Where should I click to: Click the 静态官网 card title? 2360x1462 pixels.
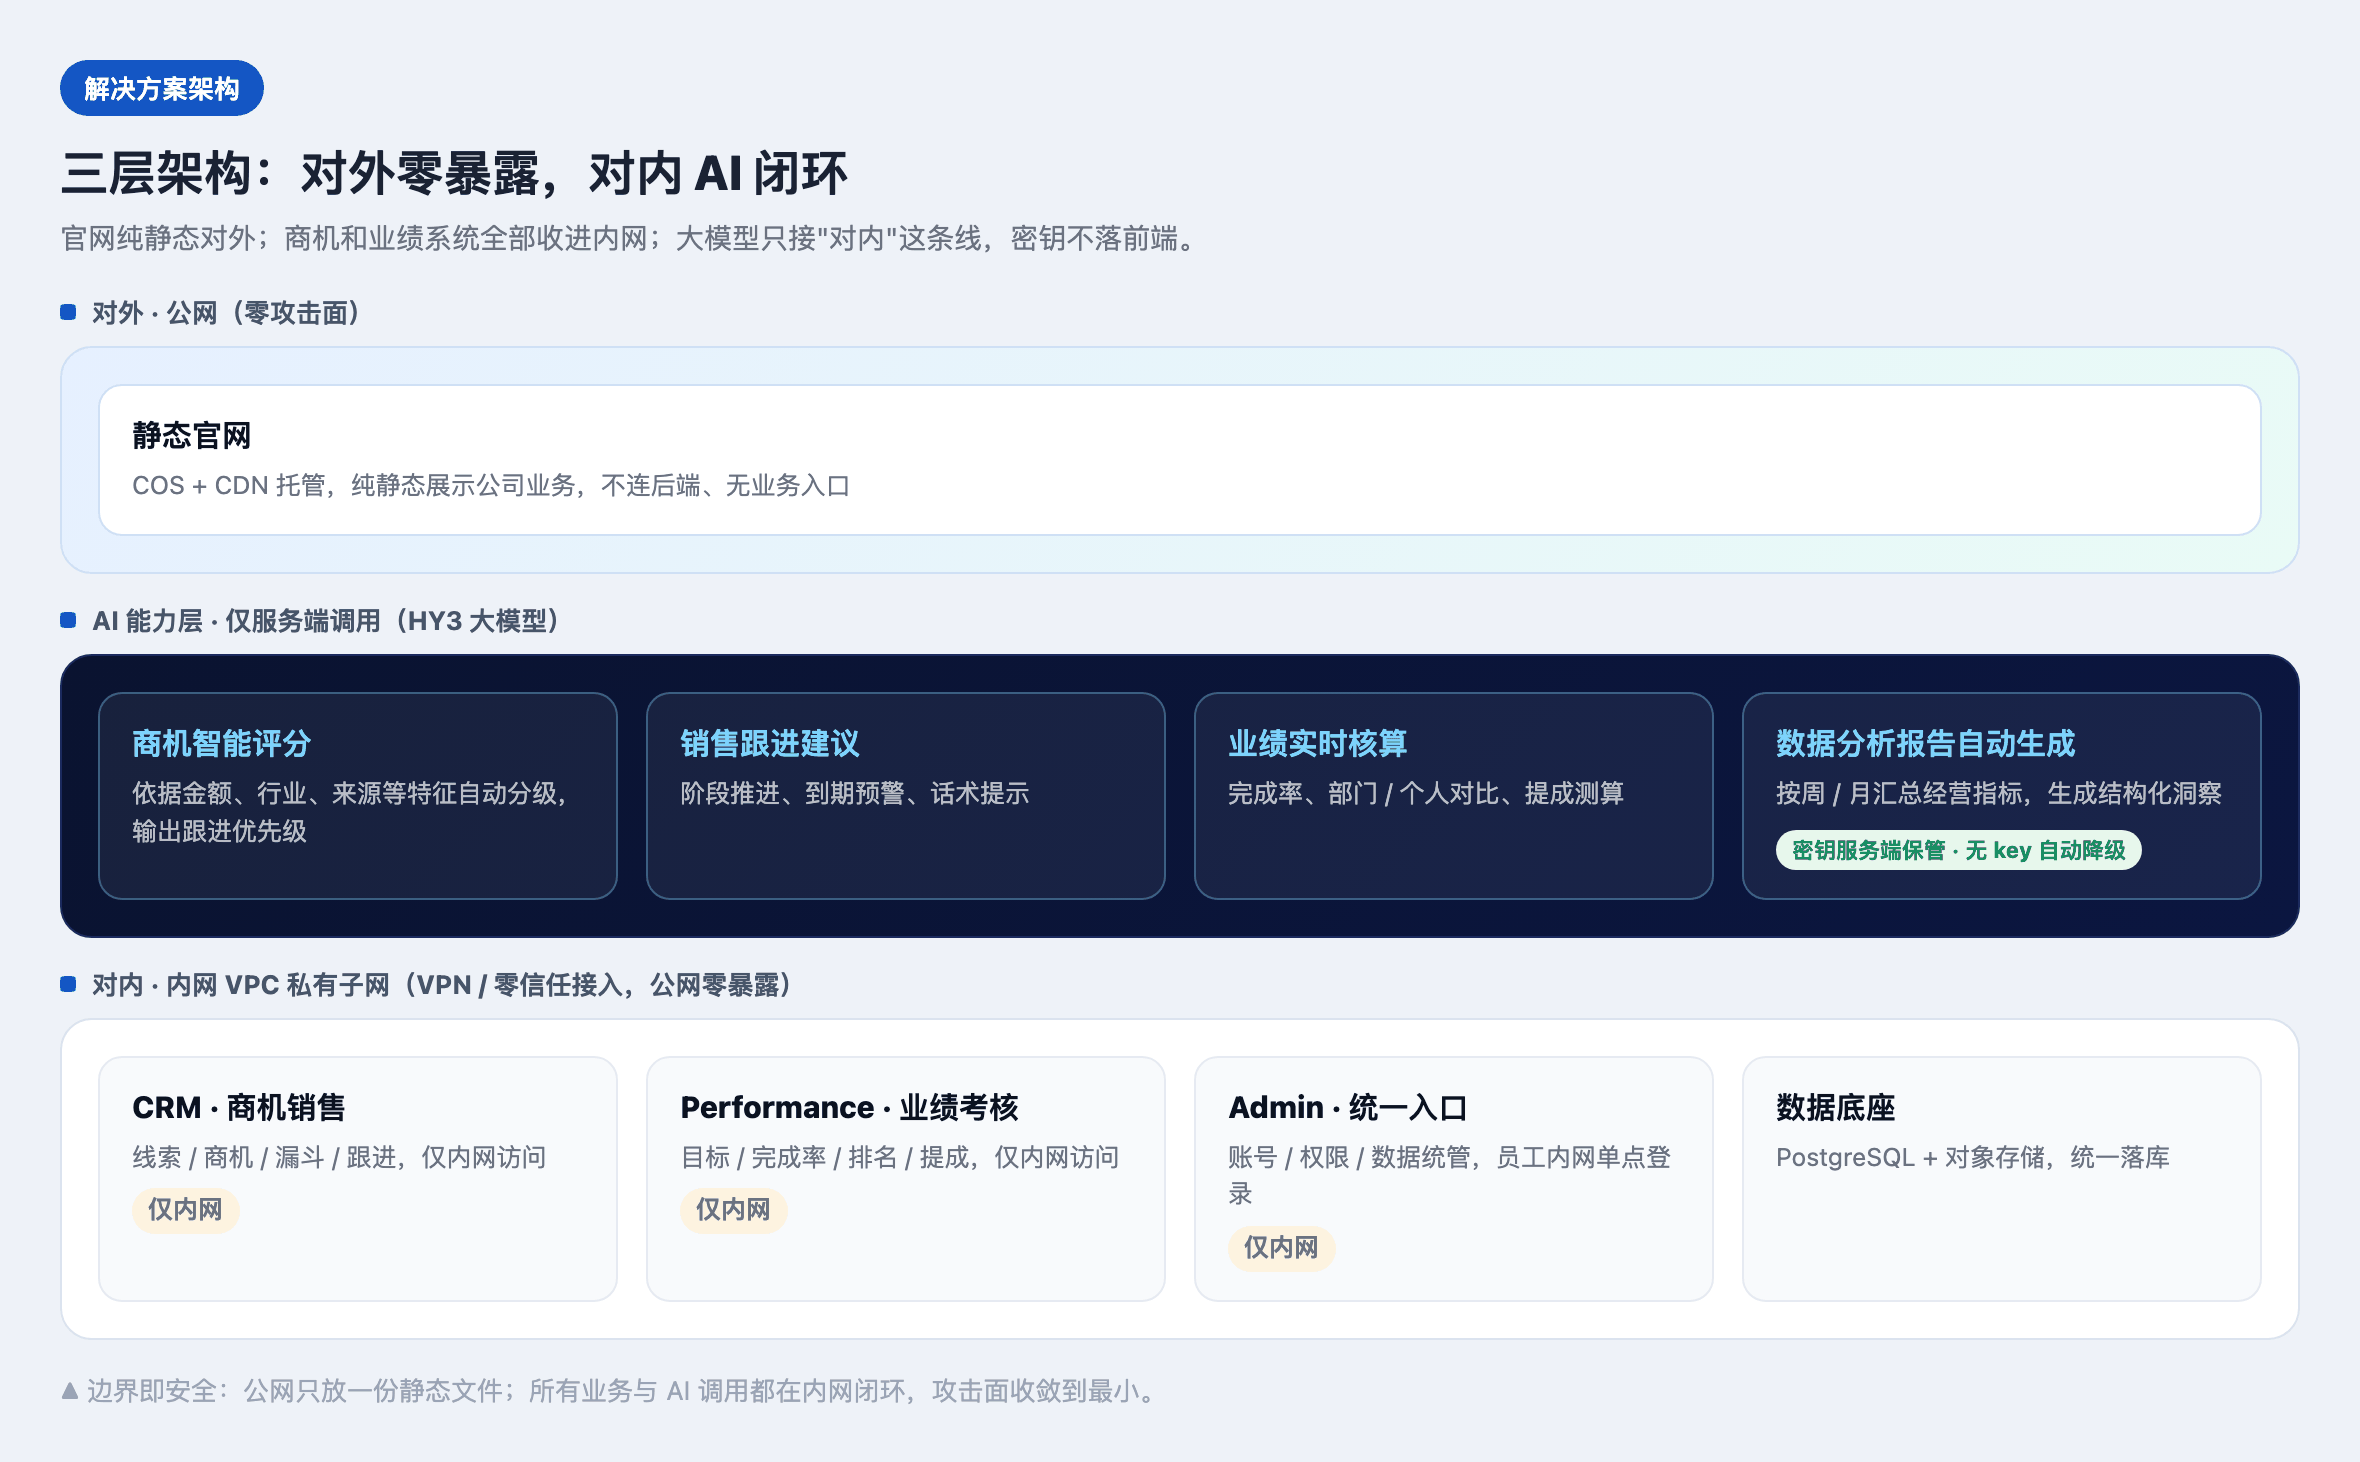click(192, 435)
